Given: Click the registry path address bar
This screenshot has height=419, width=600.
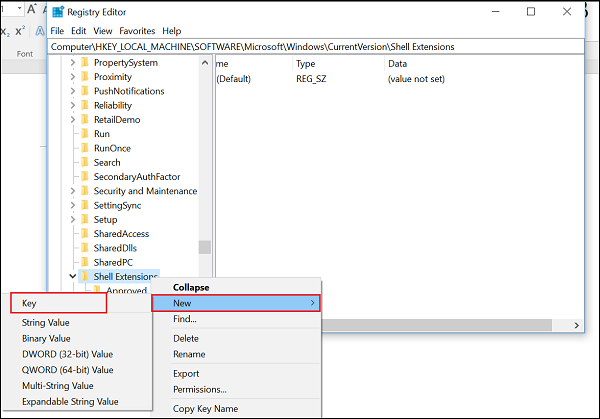Looking at the screenshot, I should coord(316,47).
